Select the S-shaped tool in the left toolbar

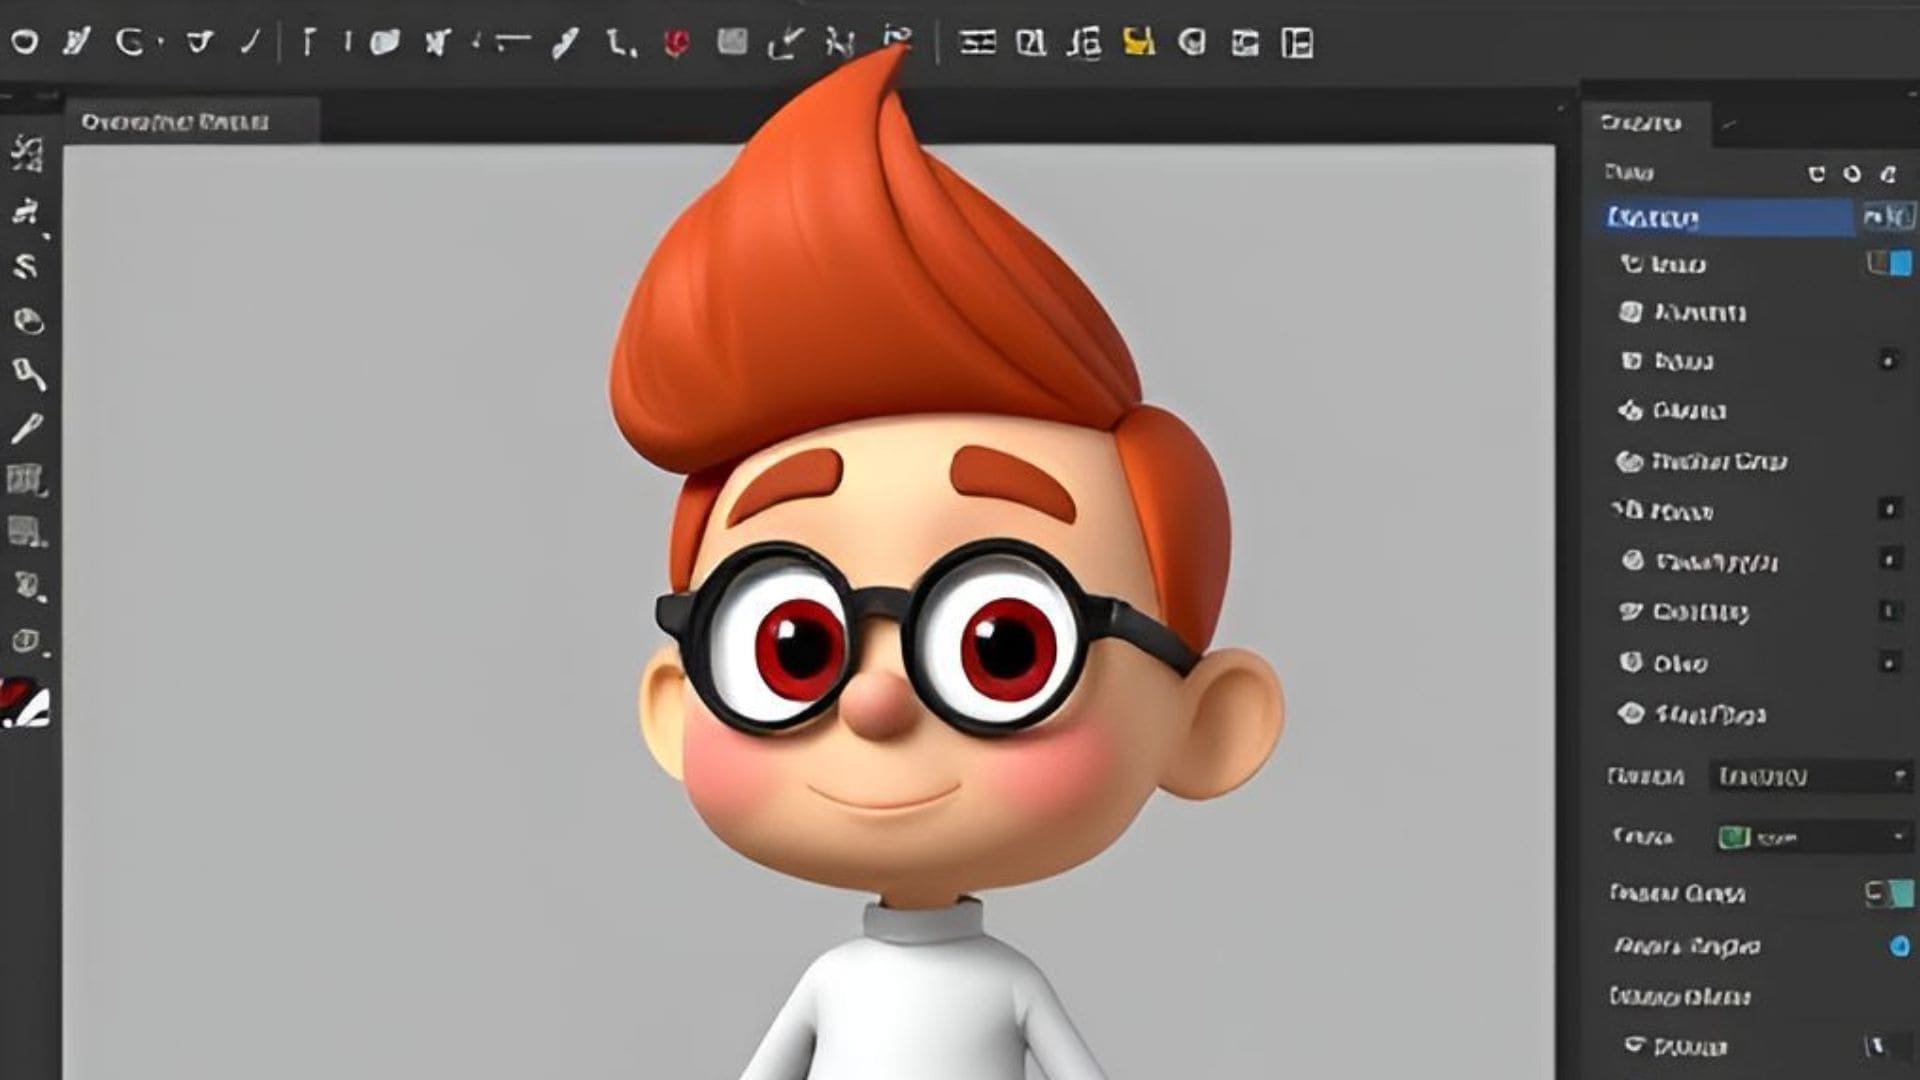pos(26,266)
